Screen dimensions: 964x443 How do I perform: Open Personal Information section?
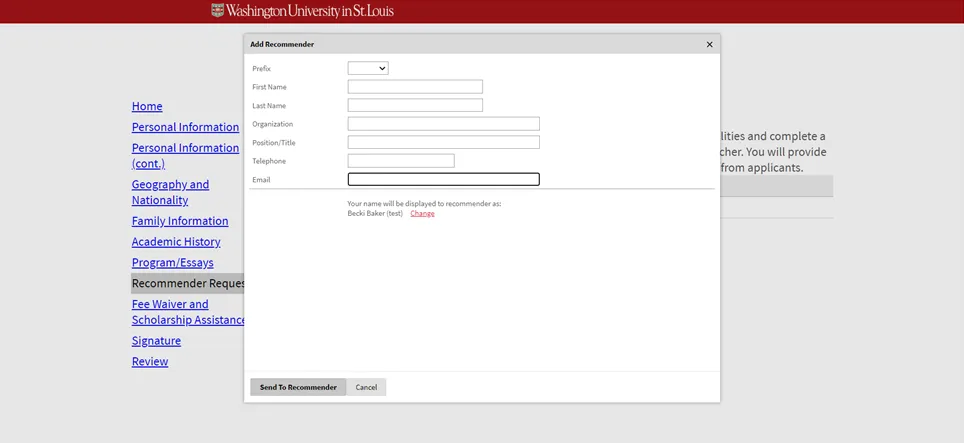[185, 127]
